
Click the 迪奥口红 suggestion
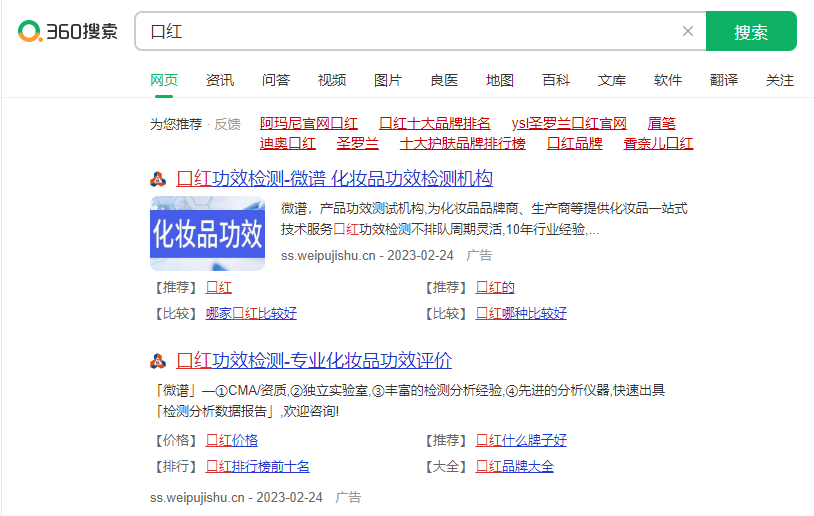288,143
